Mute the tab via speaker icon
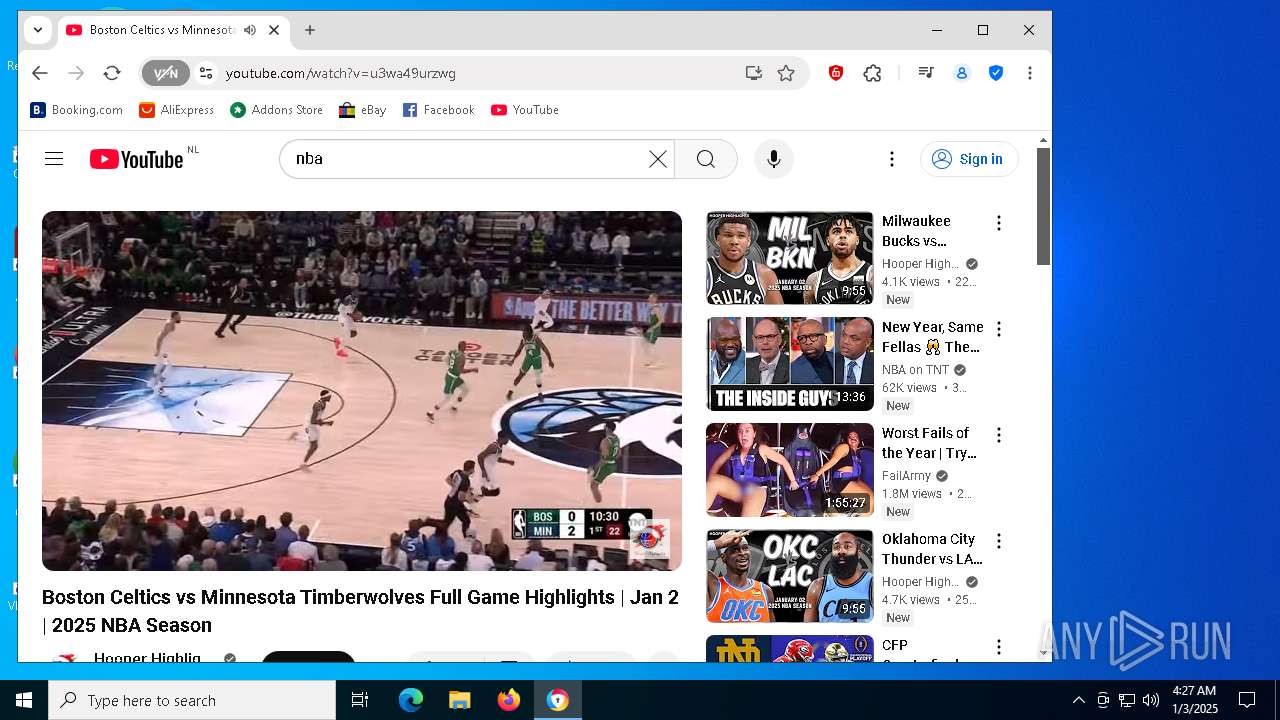Screen dimensions: 1280x720 (x=250, y=30)
